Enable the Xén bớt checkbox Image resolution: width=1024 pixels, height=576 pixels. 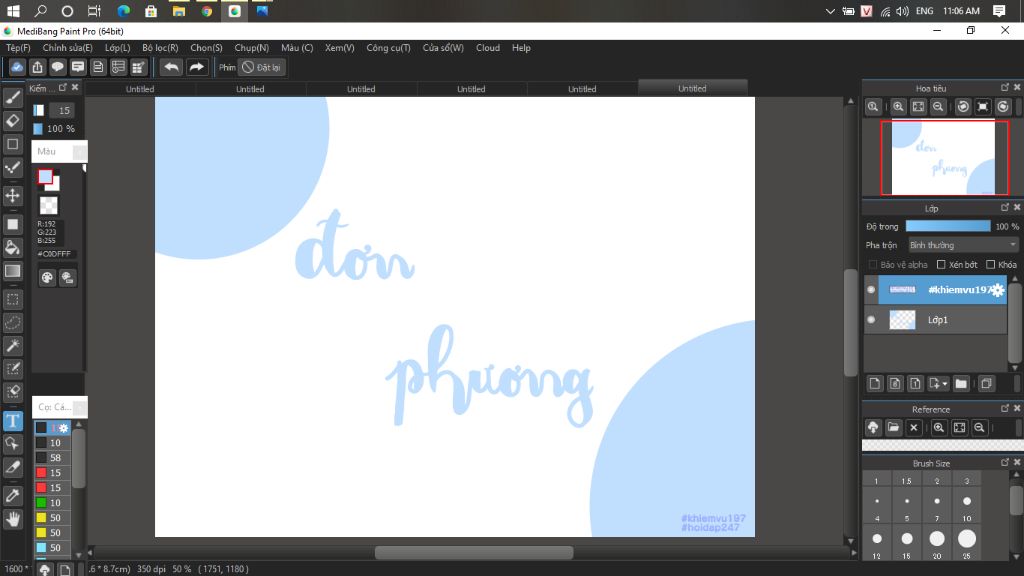click(941, 264)
